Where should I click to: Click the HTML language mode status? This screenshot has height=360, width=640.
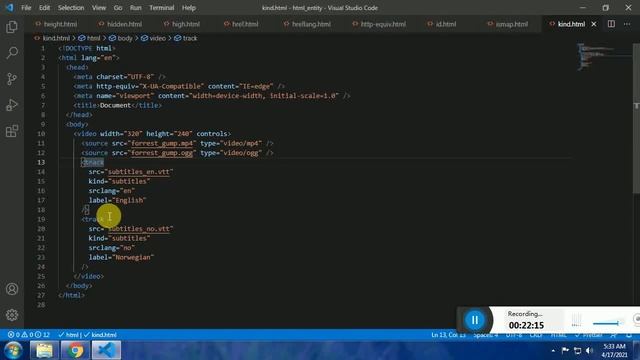click(x=559, y=335)
